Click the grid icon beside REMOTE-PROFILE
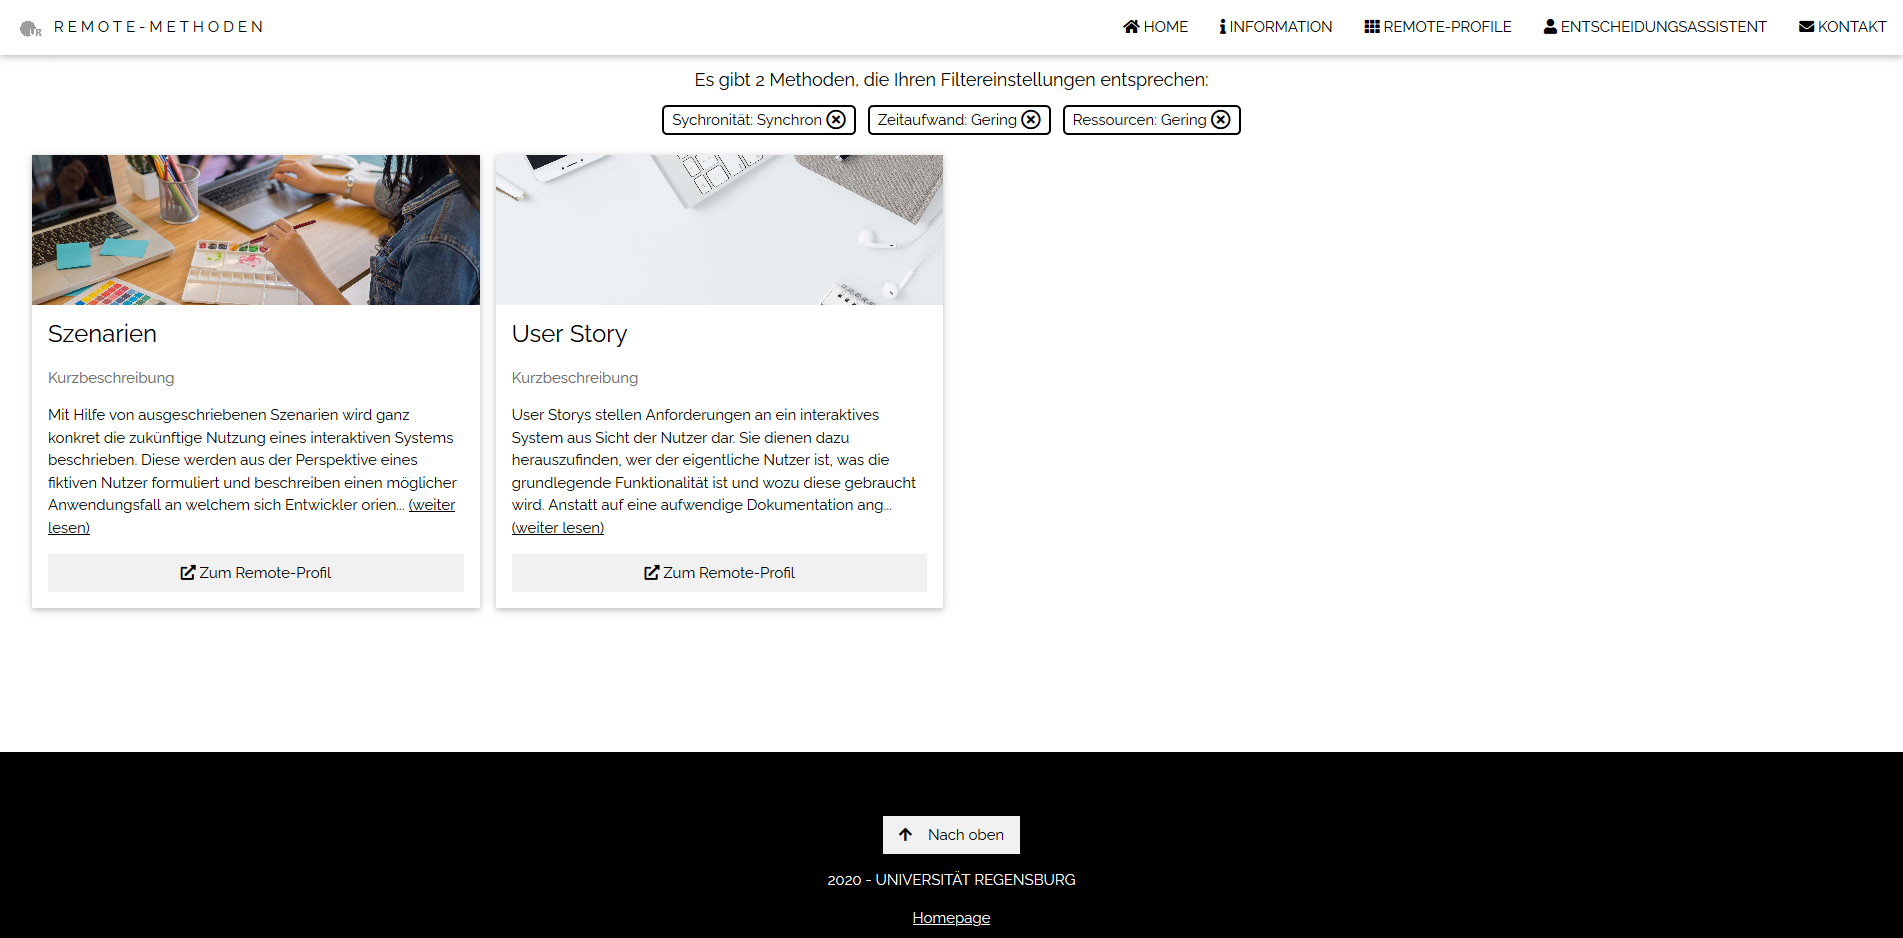1903x938 pixels. [x=1372, y=27]
